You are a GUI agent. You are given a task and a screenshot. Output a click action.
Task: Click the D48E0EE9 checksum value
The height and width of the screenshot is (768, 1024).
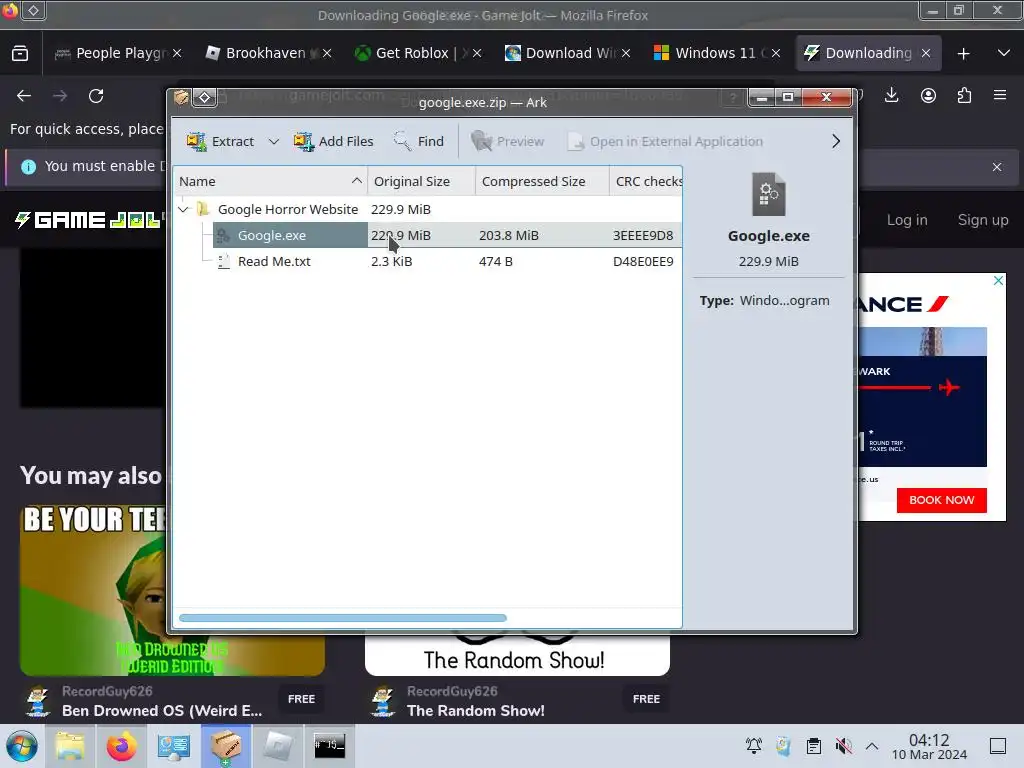pos(643,261)
